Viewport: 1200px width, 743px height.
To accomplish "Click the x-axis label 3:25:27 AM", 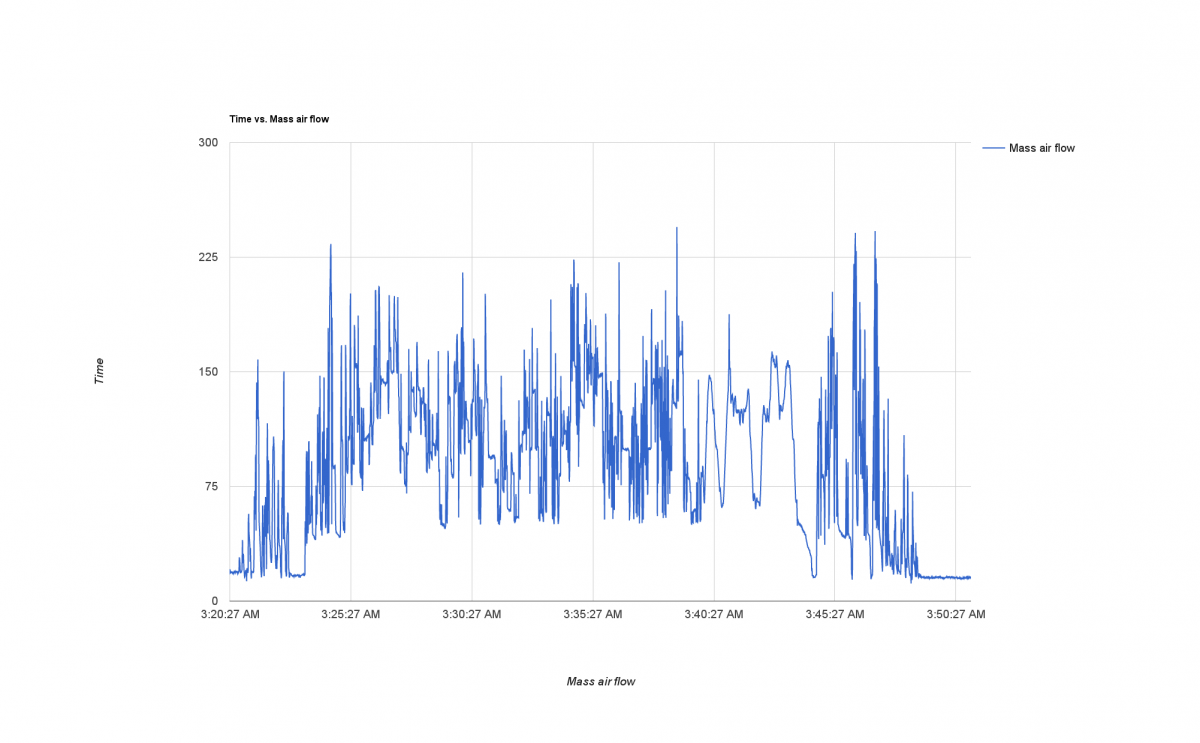I will click(x=351, y=614).
